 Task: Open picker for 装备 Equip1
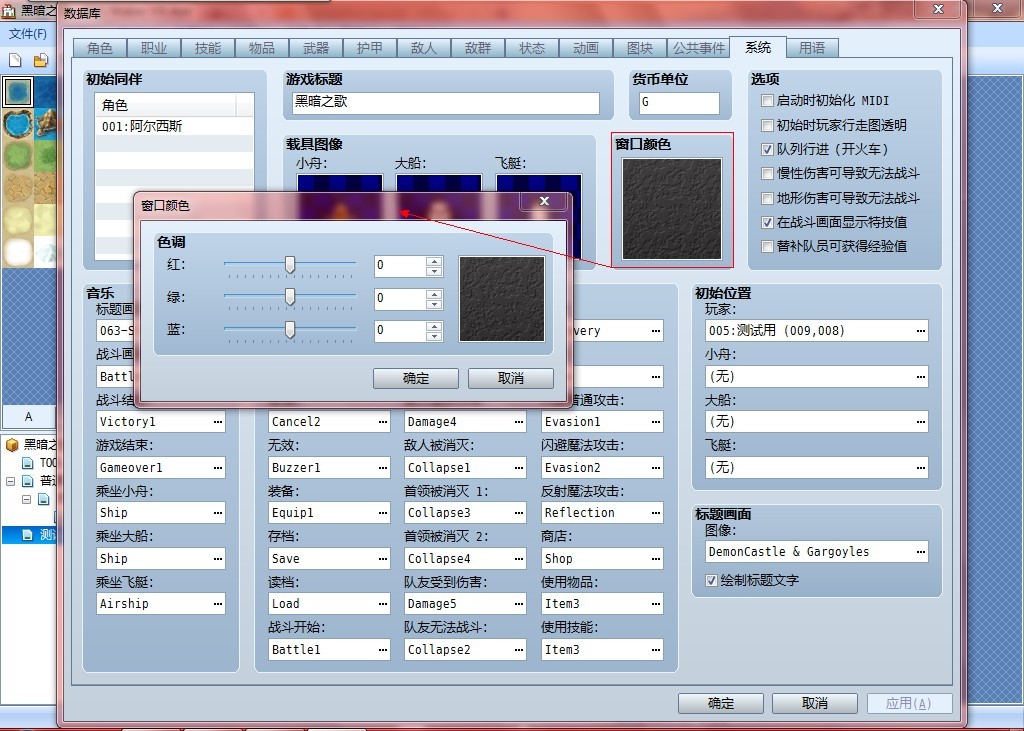coord(383,513)
